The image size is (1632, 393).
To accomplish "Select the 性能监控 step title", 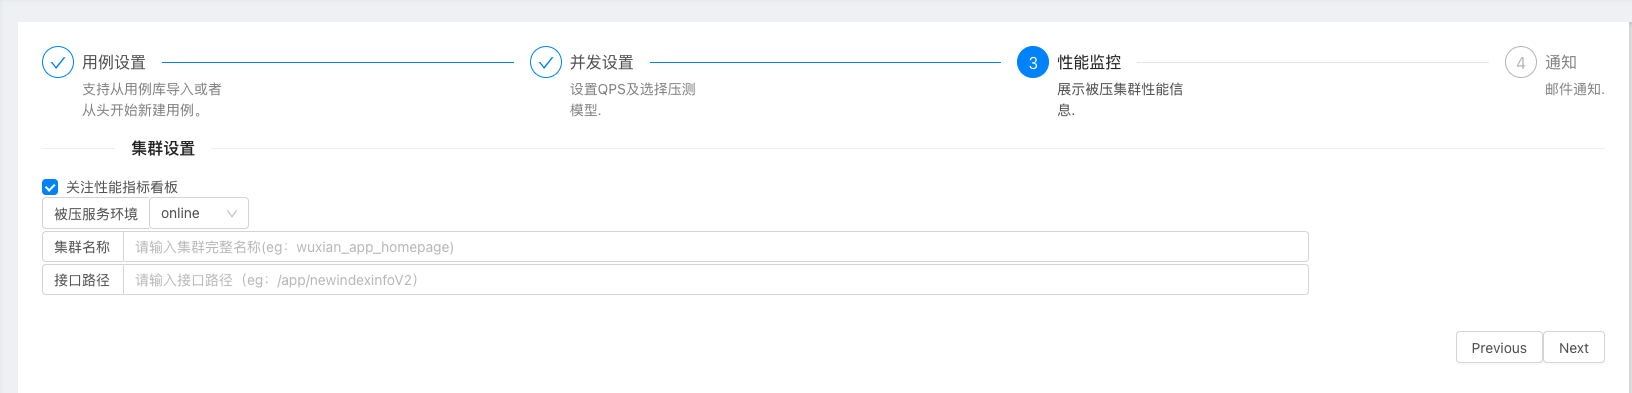I will (1089, 62).
